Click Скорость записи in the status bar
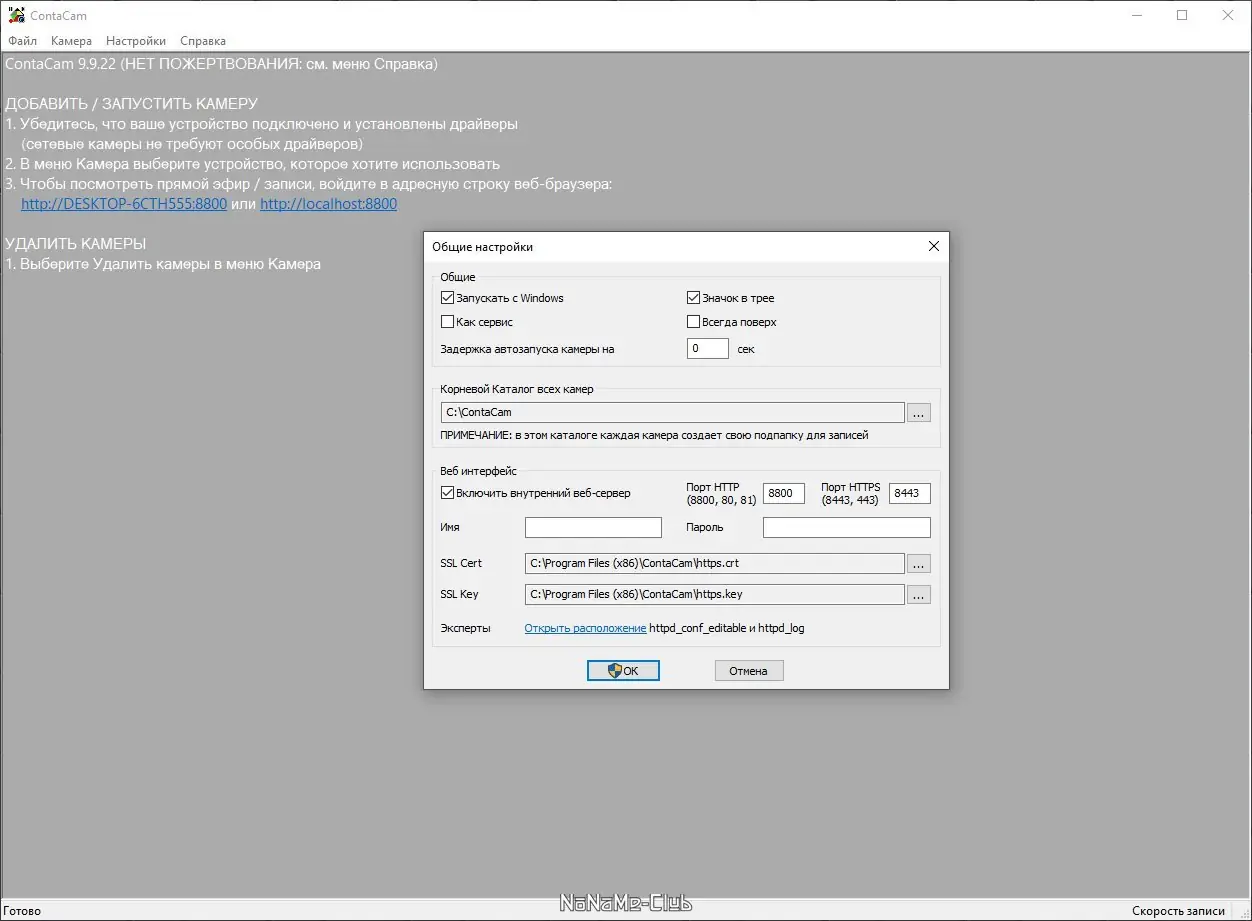Image resolution: width=1252 pixels, height=921 pixels. 1178,911
